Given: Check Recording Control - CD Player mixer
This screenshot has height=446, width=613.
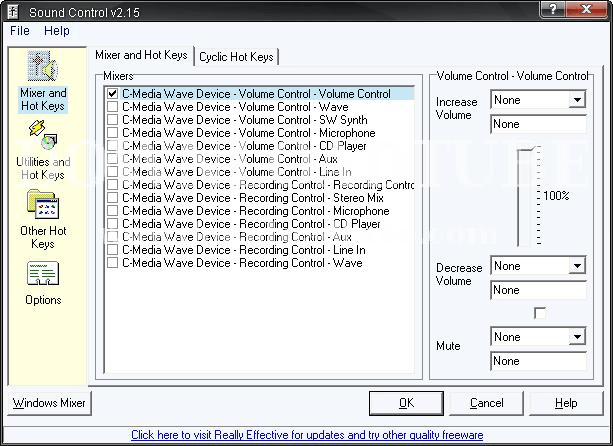Looking at the screenshot, I should [113, 224].
